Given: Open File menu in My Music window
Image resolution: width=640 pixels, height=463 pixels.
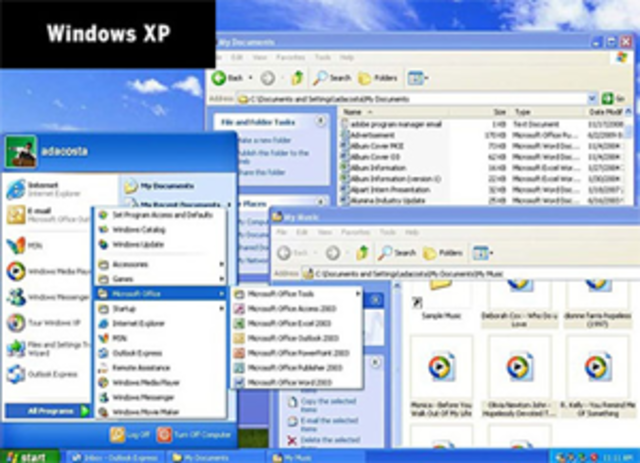Looking at the screenshot, I should (x=282, y=232).
